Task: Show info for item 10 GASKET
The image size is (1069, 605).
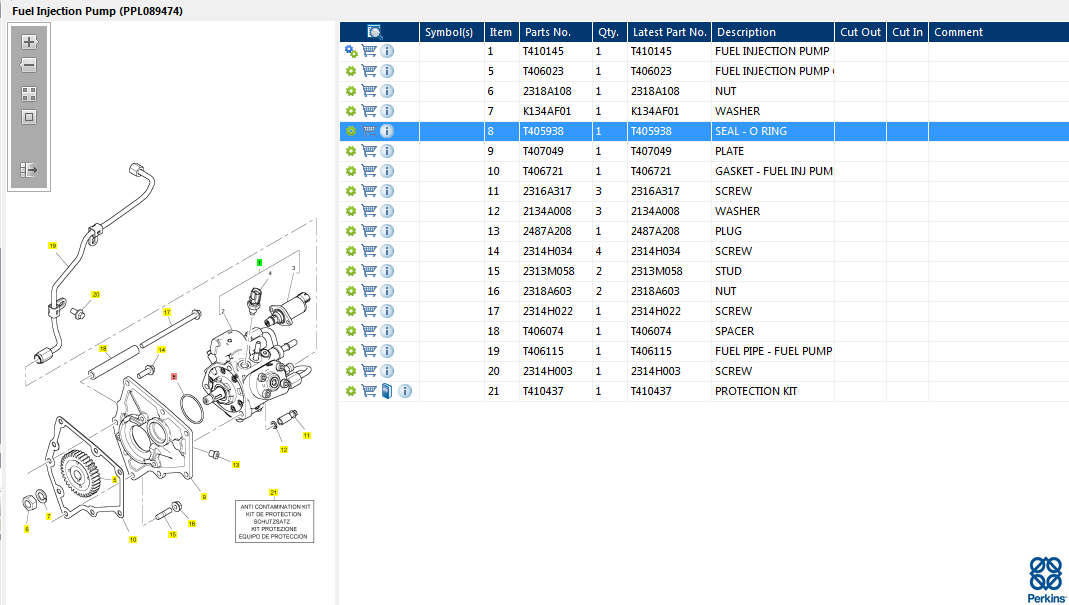Action: pos(387,171)
